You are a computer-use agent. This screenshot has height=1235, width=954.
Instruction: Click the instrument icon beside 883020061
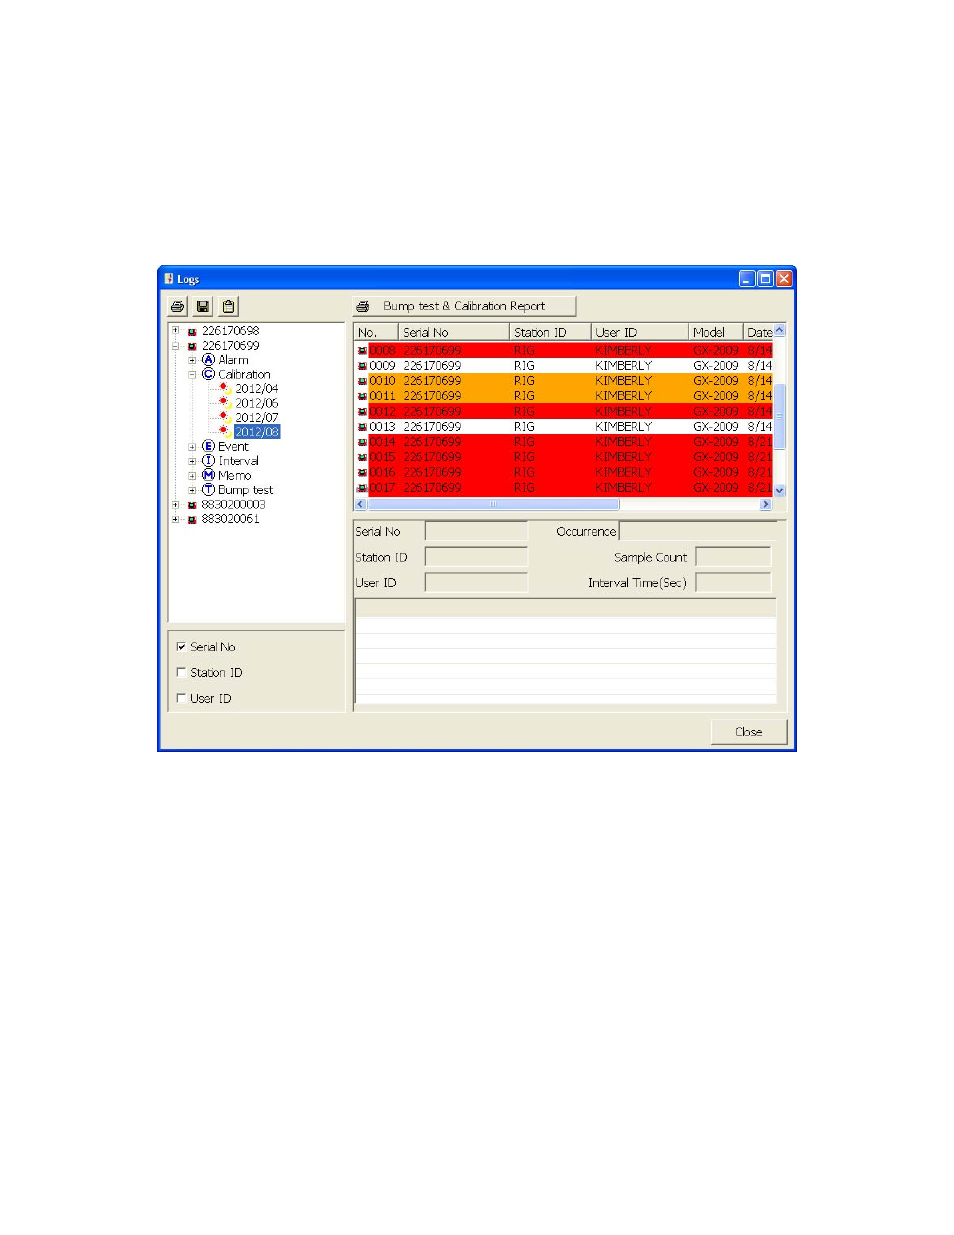(192, 519)
